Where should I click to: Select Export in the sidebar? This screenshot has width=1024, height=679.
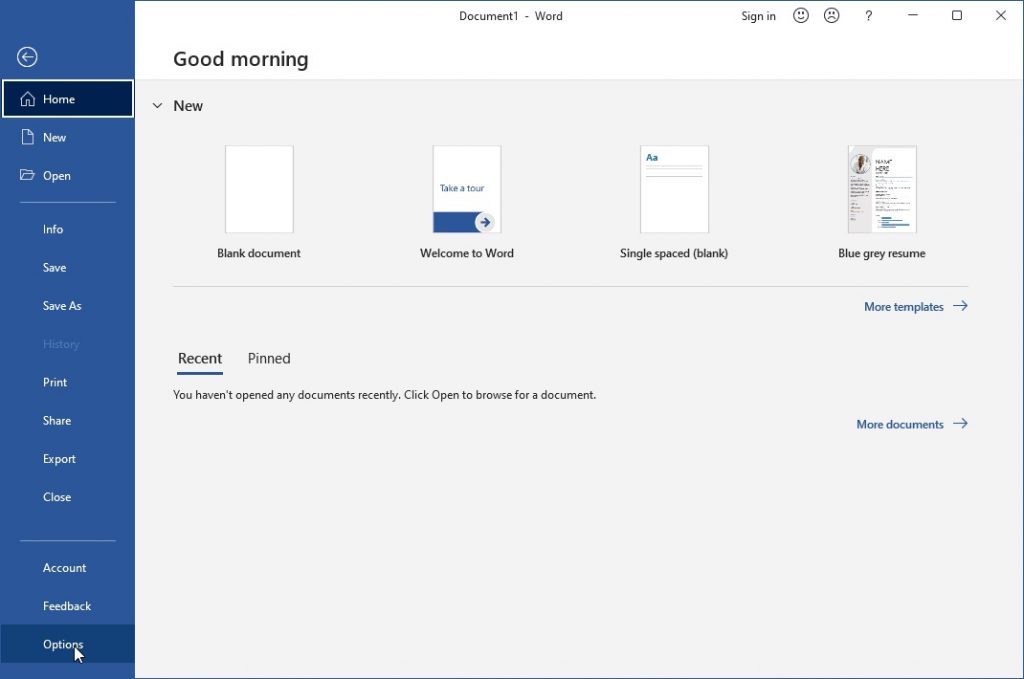pos(59,458)
